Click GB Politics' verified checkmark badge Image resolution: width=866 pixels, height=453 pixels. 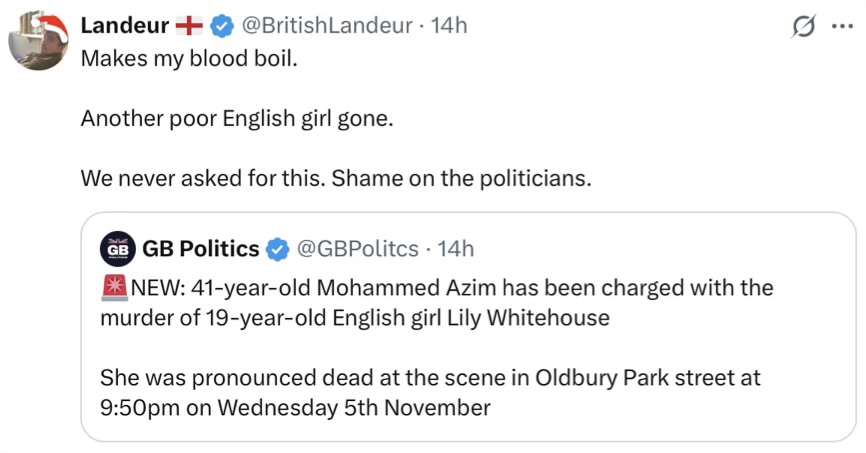[278, 247]
